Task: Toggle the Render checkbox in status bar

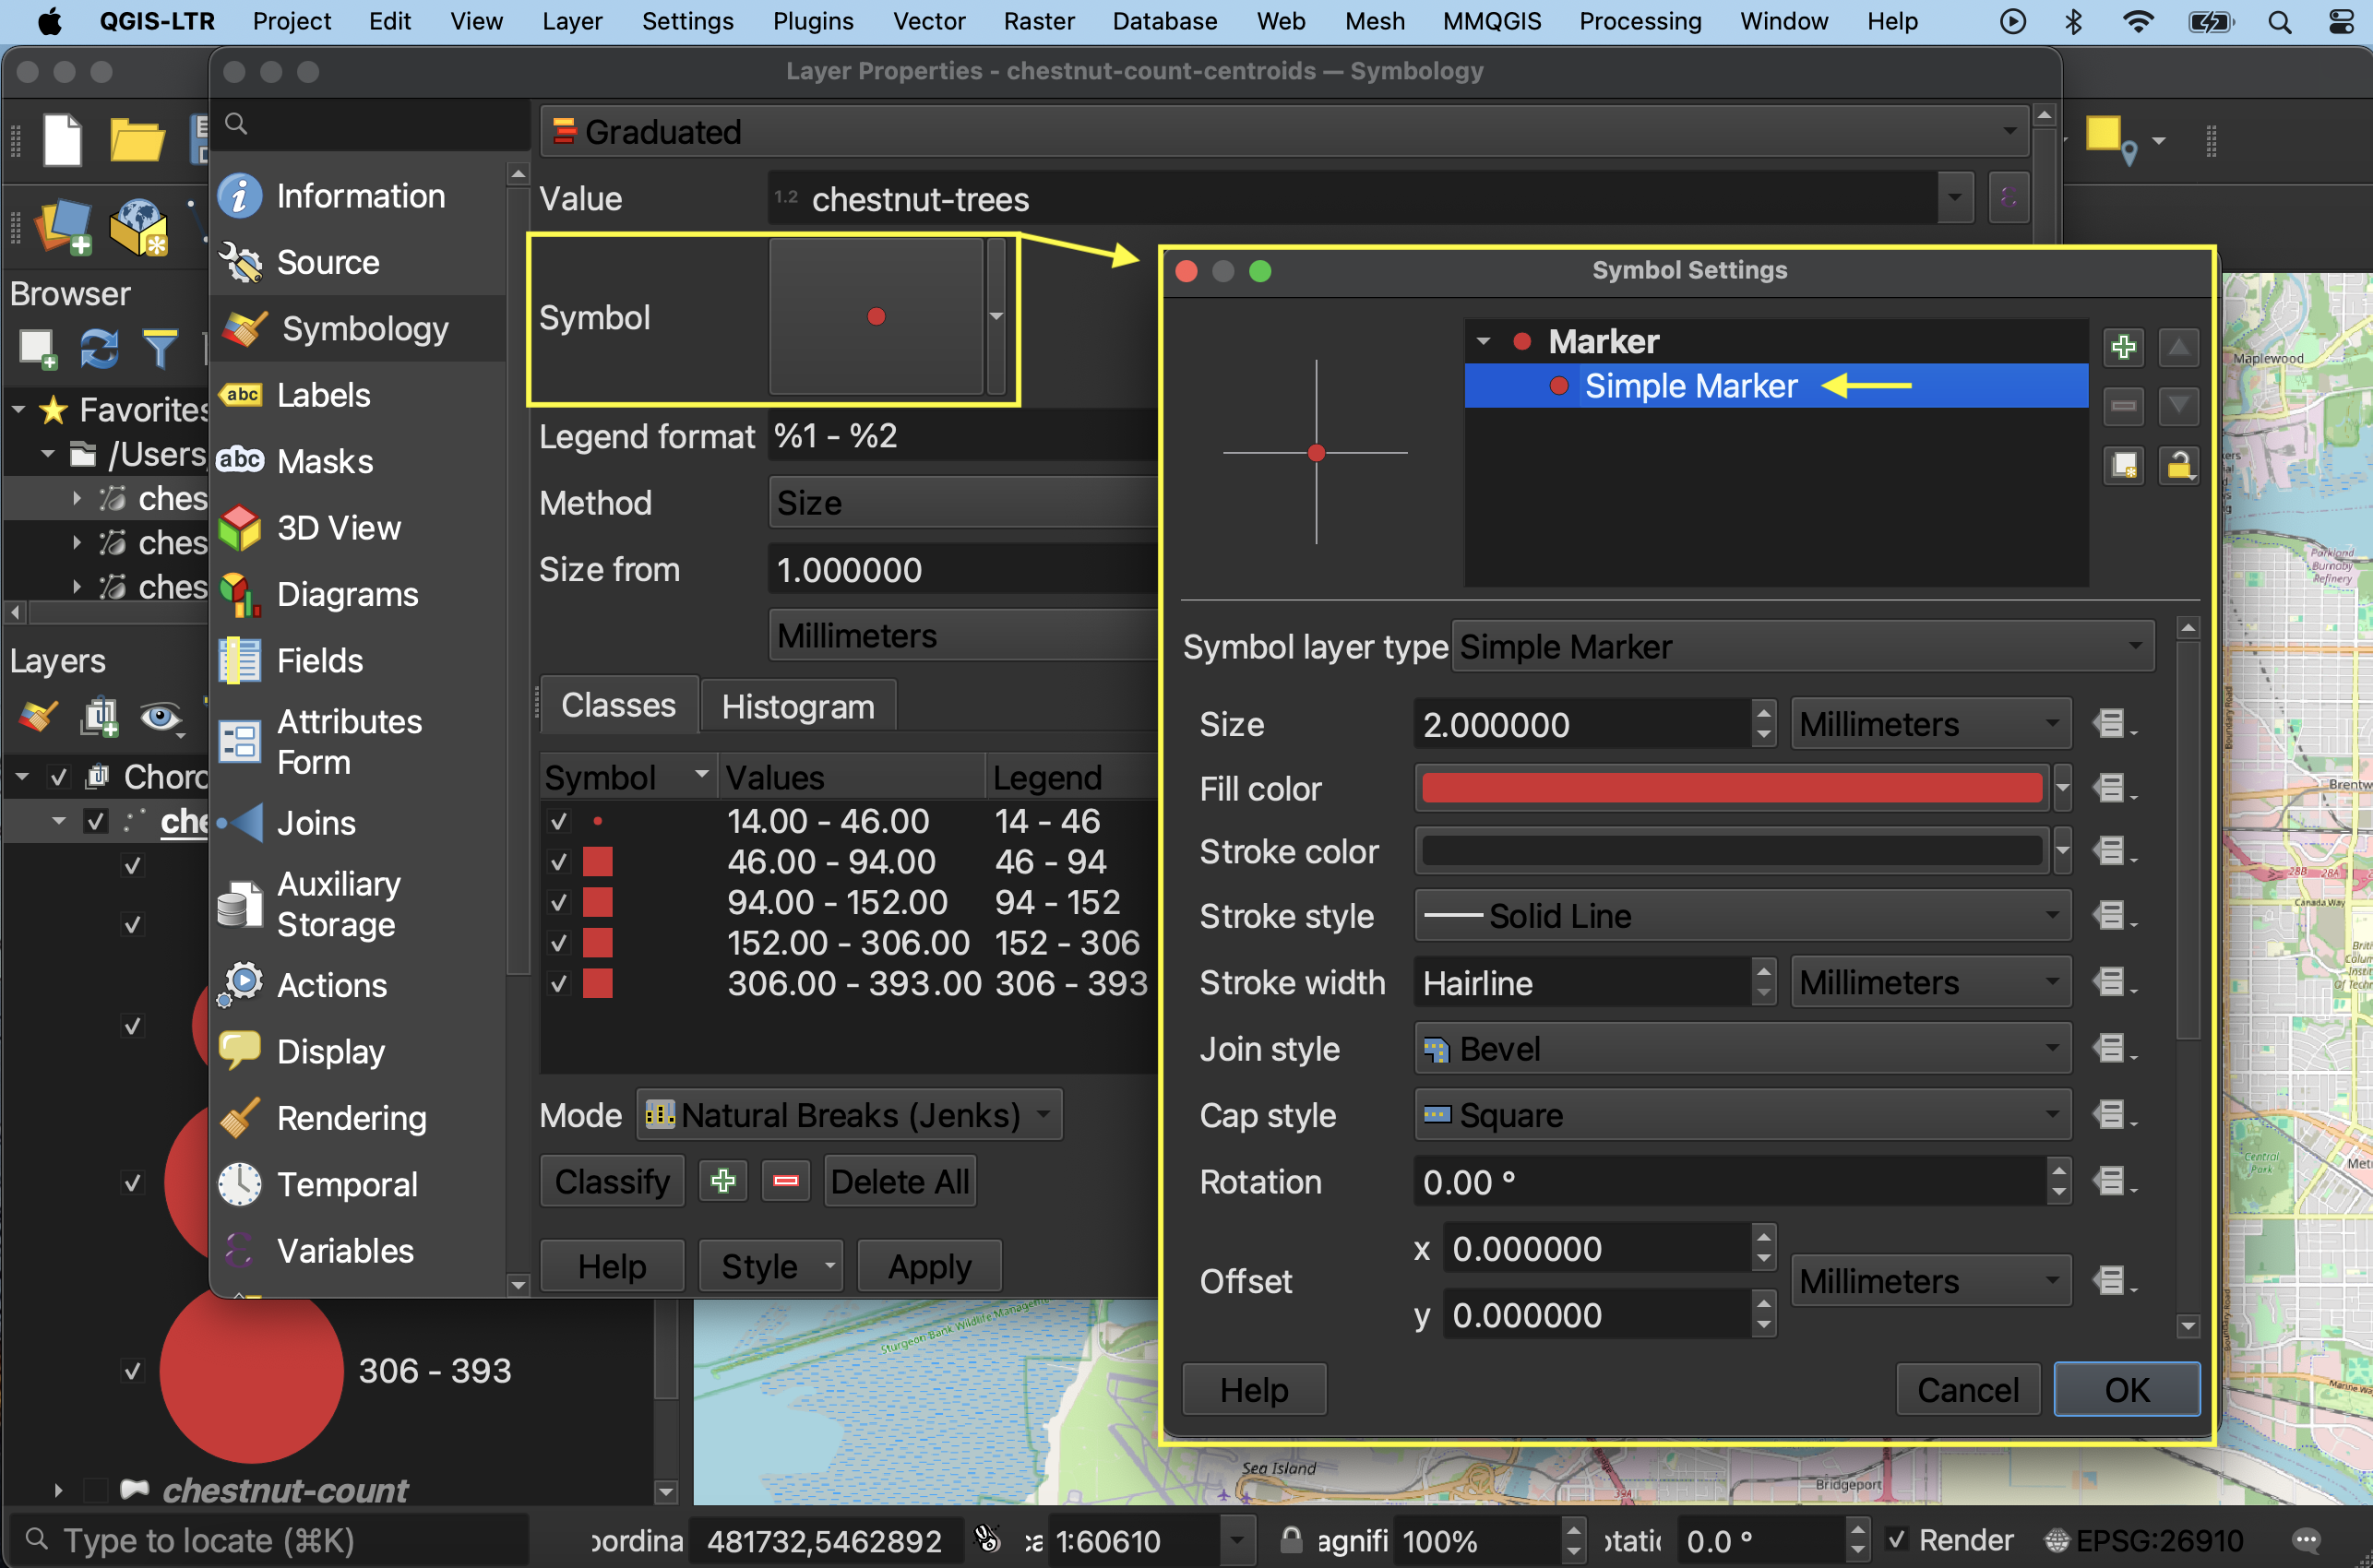Action: coord(1896,1540)
